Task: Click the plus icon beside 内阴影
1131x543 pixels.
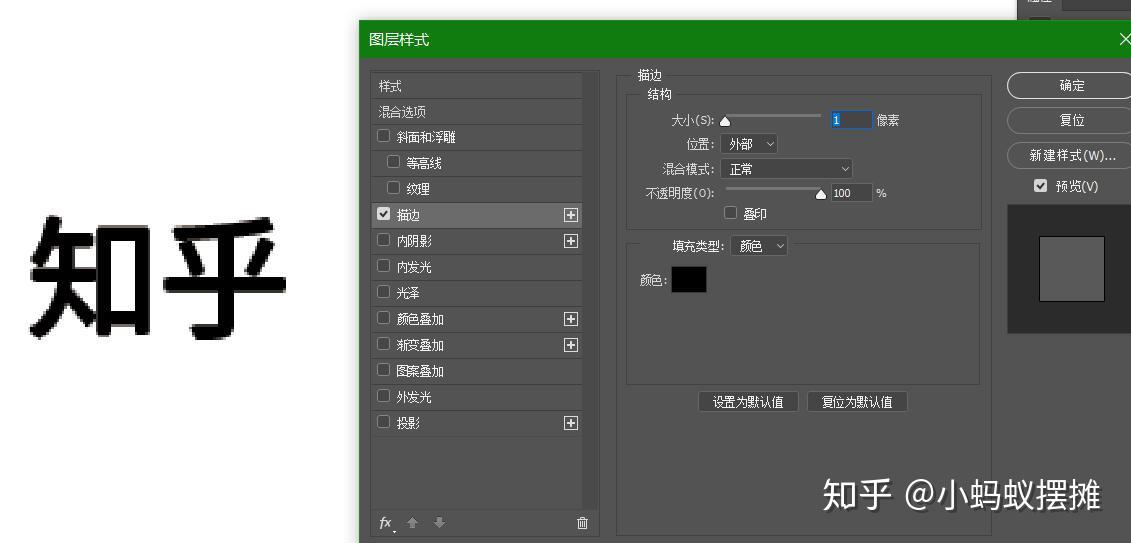Action: pyautogui.click(x=571, y=241)
